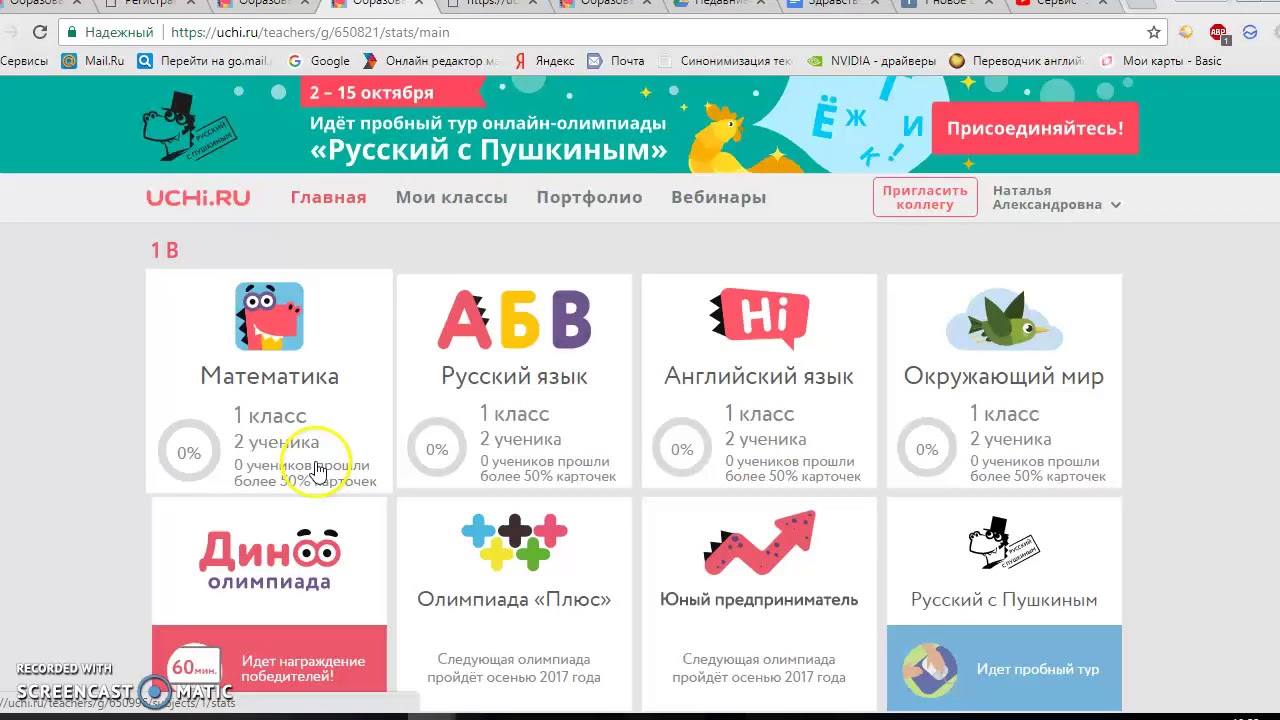Viewport: 1280px width, 720px height.
Task: Open the Google bookmark
Action: (x=319, y=61)
